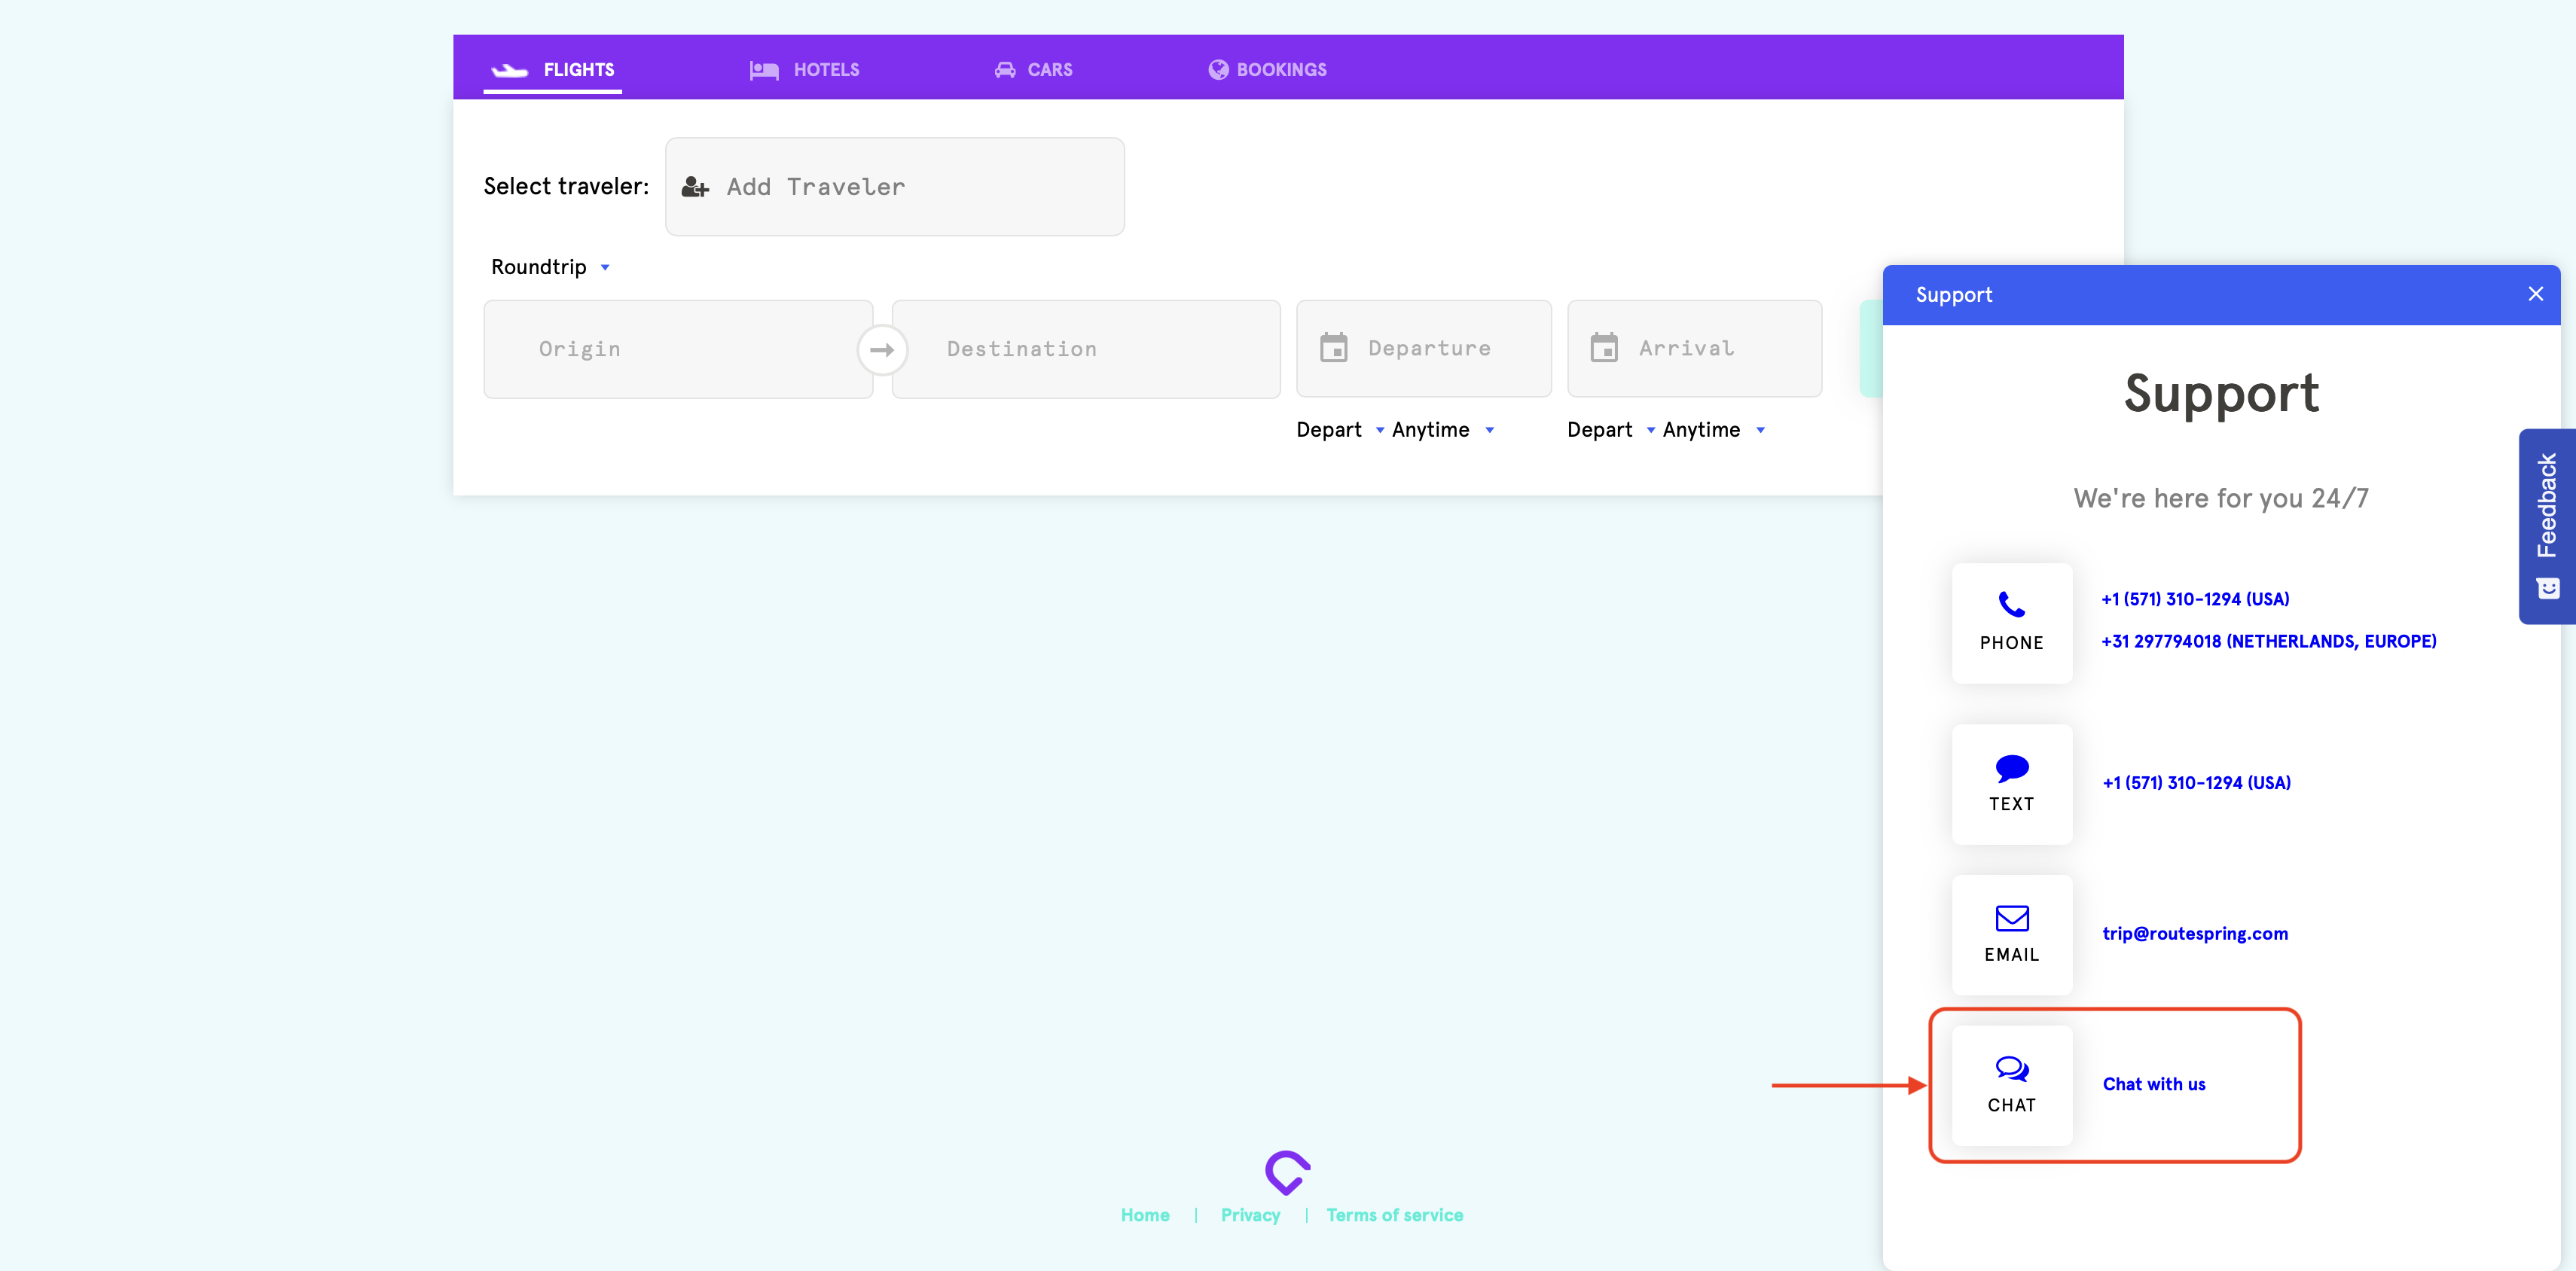
Task: Click the bed icon in Hotels tab
Action: coord(764,70)
